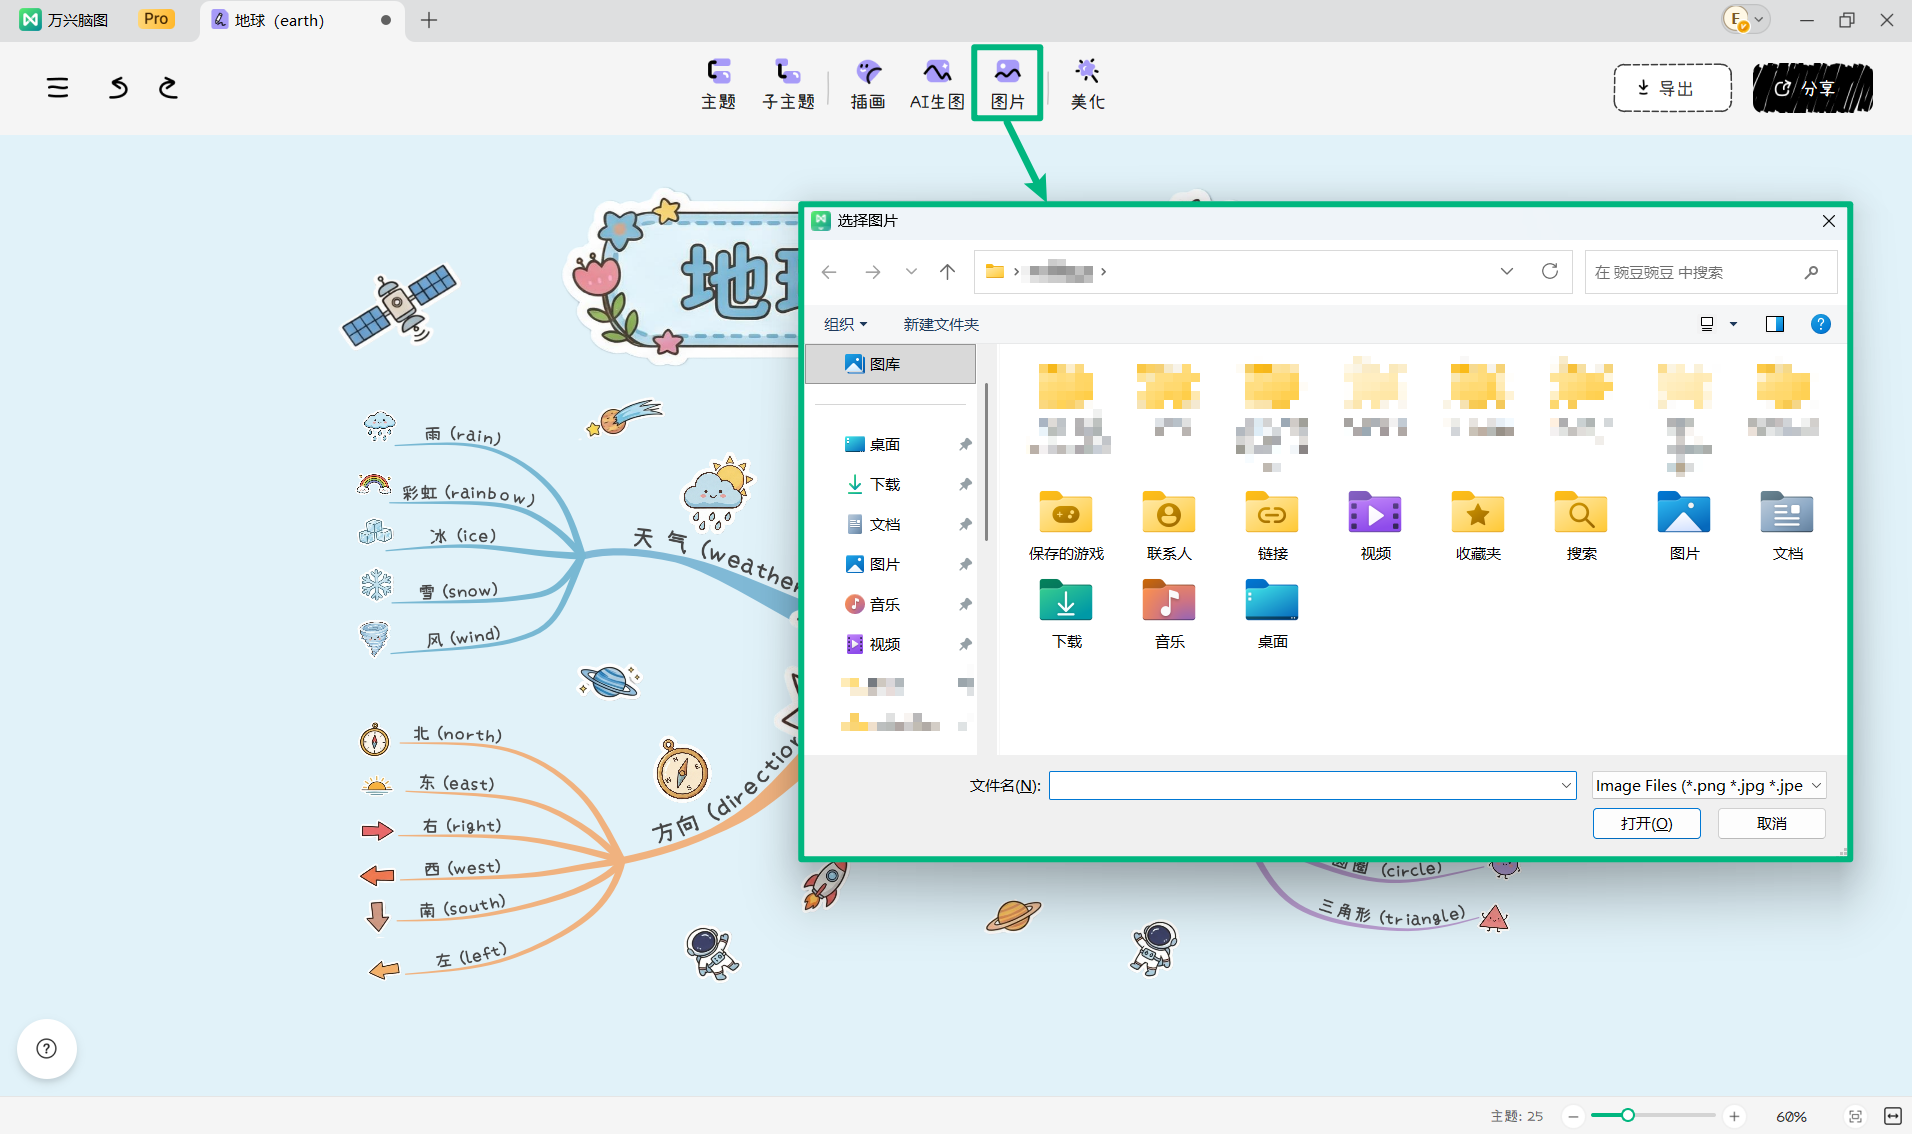1912x1134 pixels.
Task: Zoom out with the minus button
Action: pyautogui.click(x=1573, y=1116)
